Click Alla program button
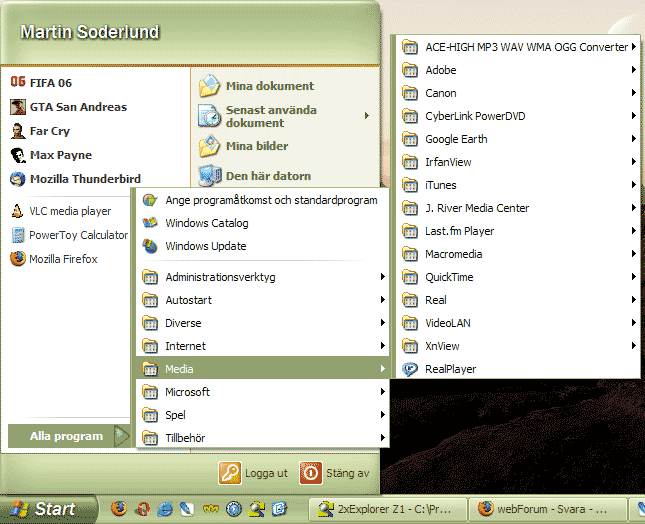The width and height of the screenshot is (645, 524). pos(69,436)
